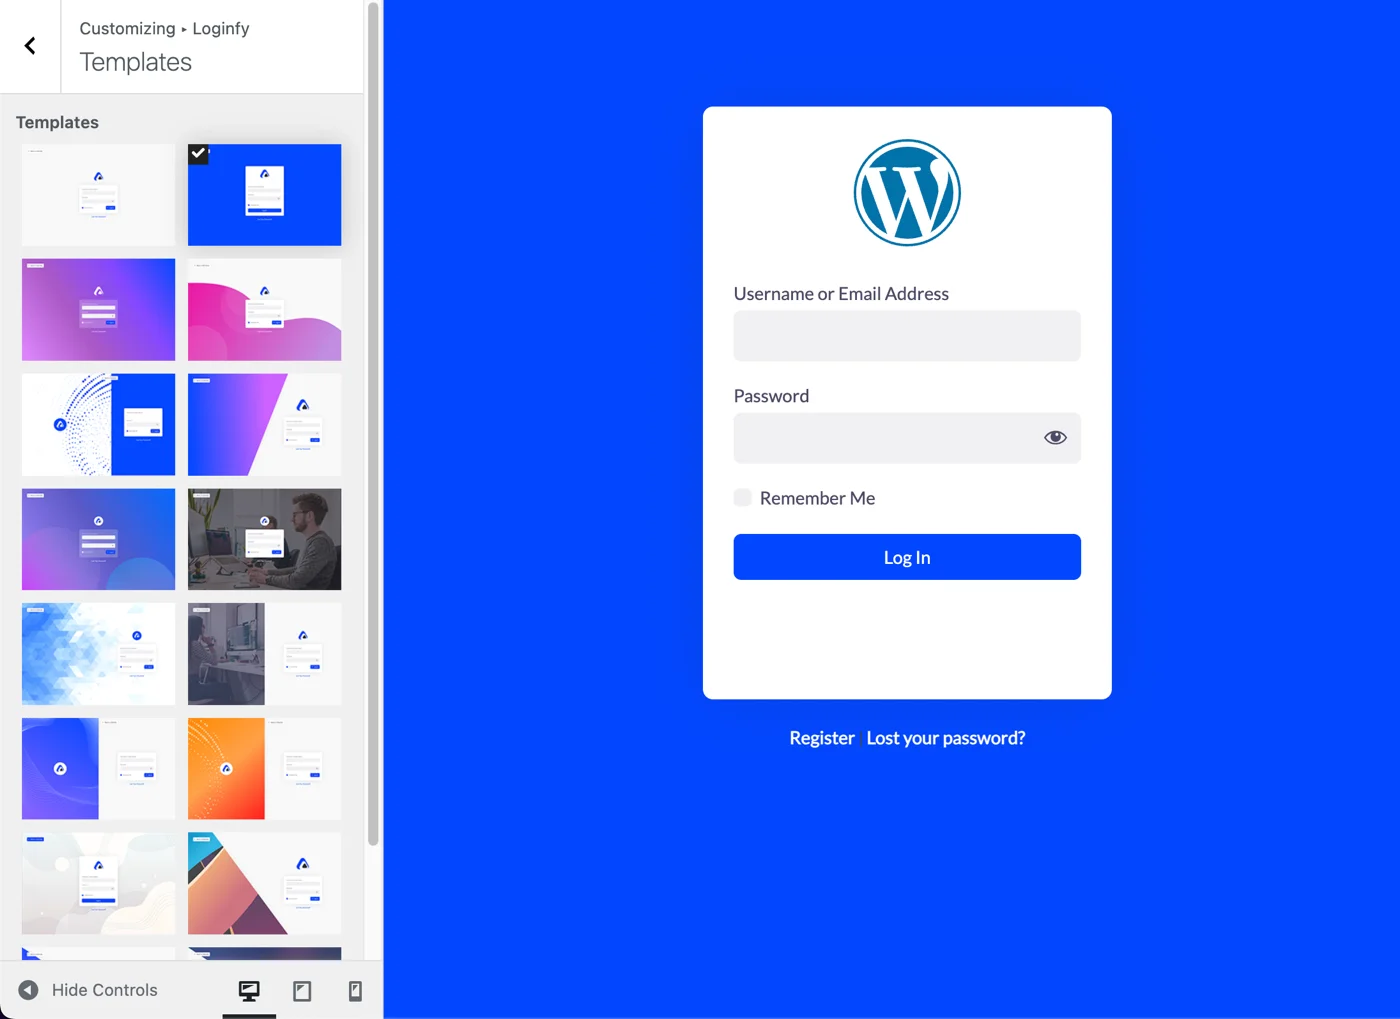Viewport: 1400px width, 1019px height.
Task: Select the blue-purple gradient circles template
Action: coord(98,539)
